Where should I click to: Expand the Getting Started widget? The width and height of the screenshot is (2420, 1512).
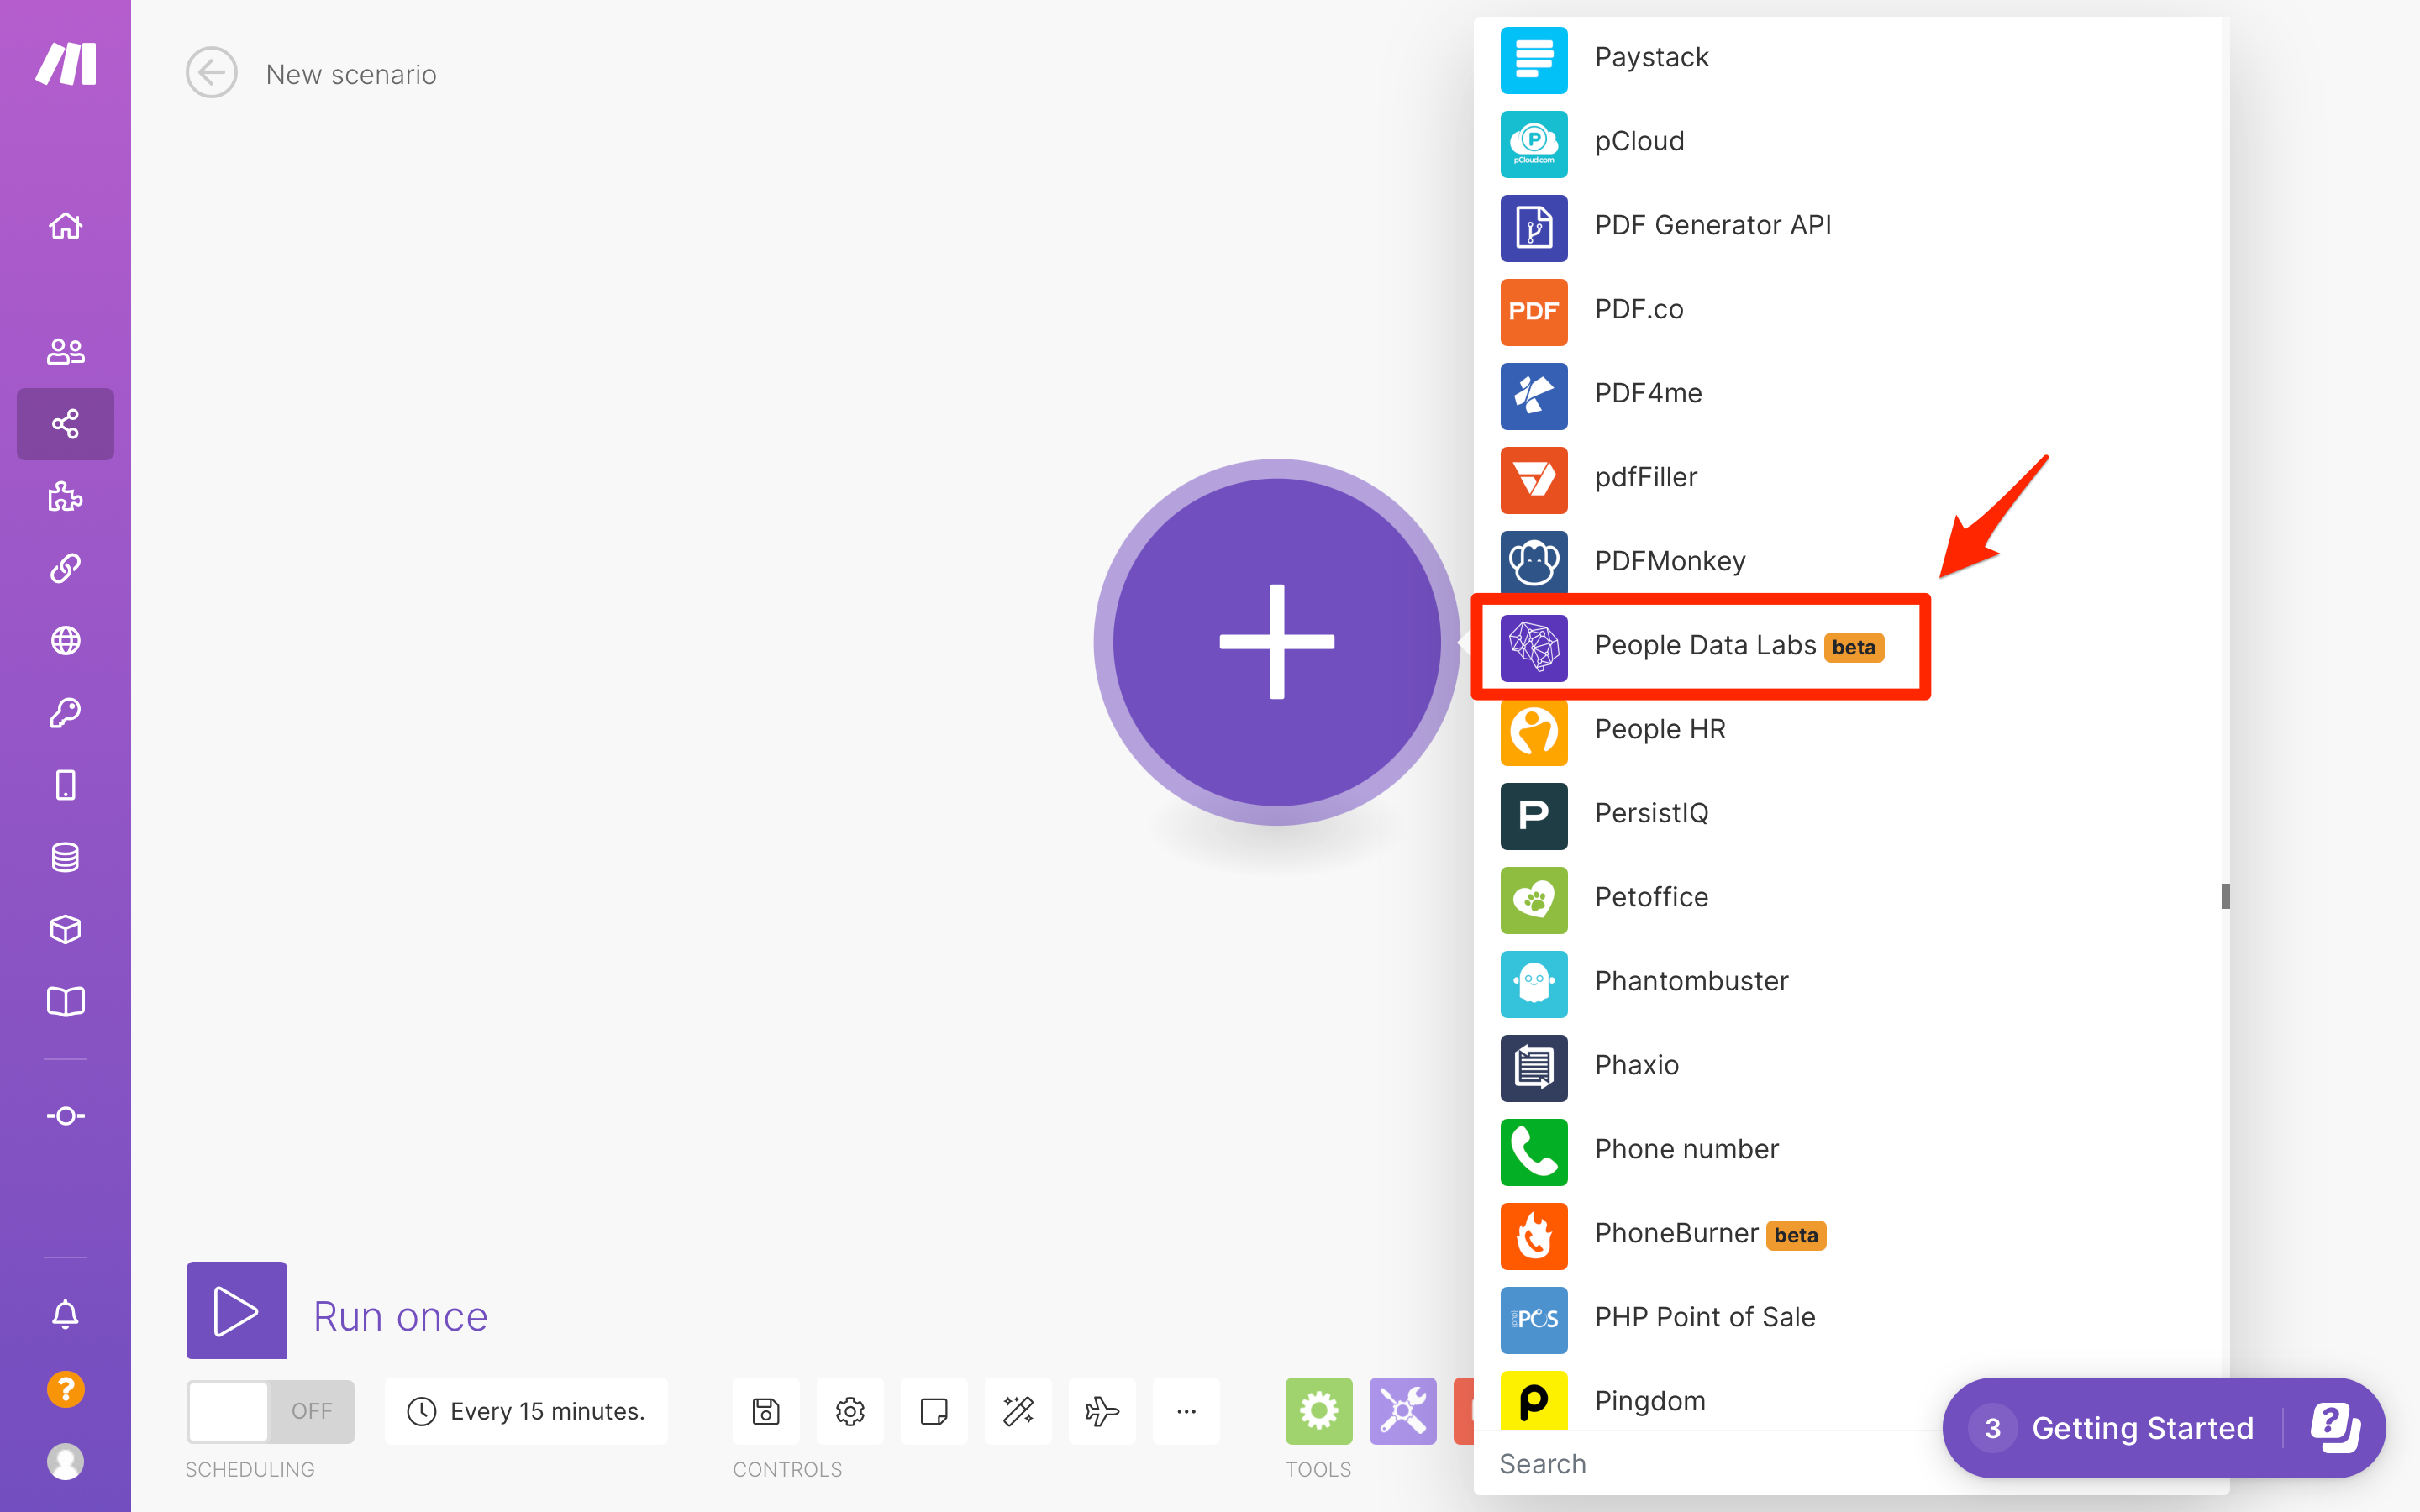coord(2142,1428)
